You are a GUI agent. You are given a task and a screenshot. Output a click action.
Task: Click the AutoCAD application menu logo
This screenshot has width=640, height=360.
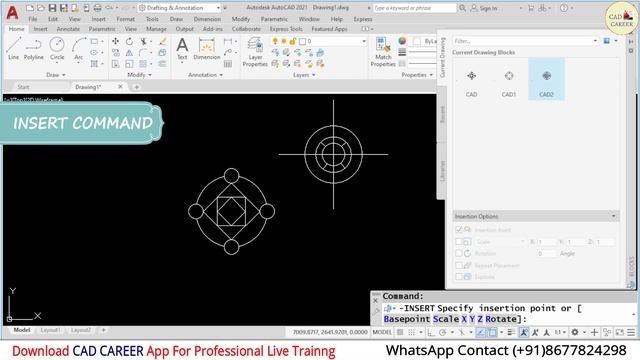pyautogui.click(x=13, y=13)
